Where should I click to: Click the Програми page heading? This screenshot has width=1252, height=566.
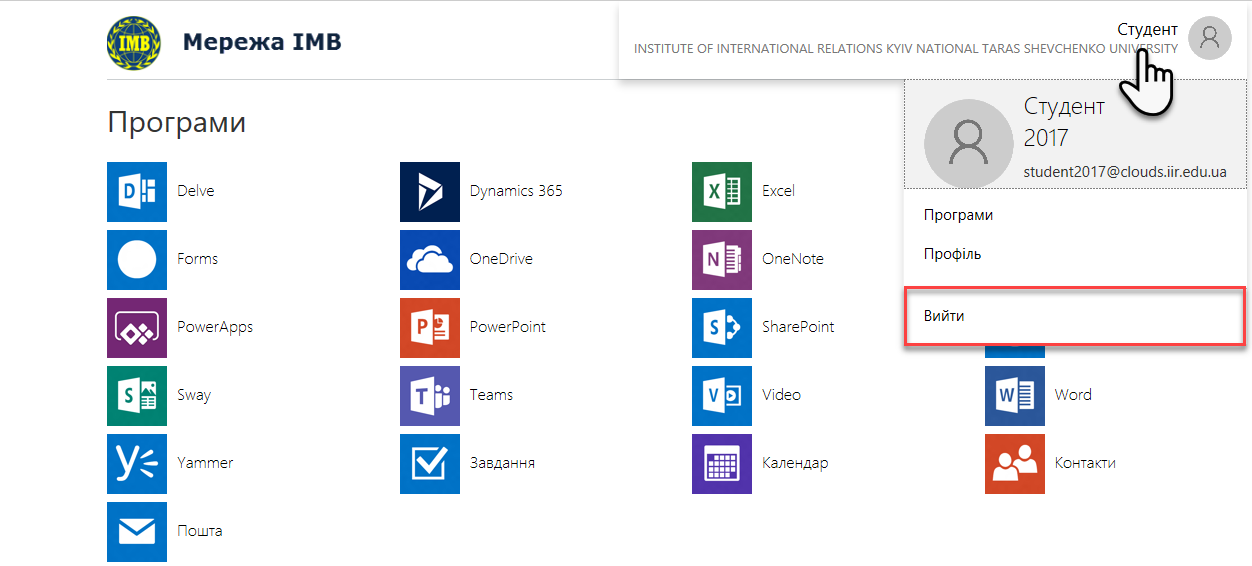(x=176, y=123)
